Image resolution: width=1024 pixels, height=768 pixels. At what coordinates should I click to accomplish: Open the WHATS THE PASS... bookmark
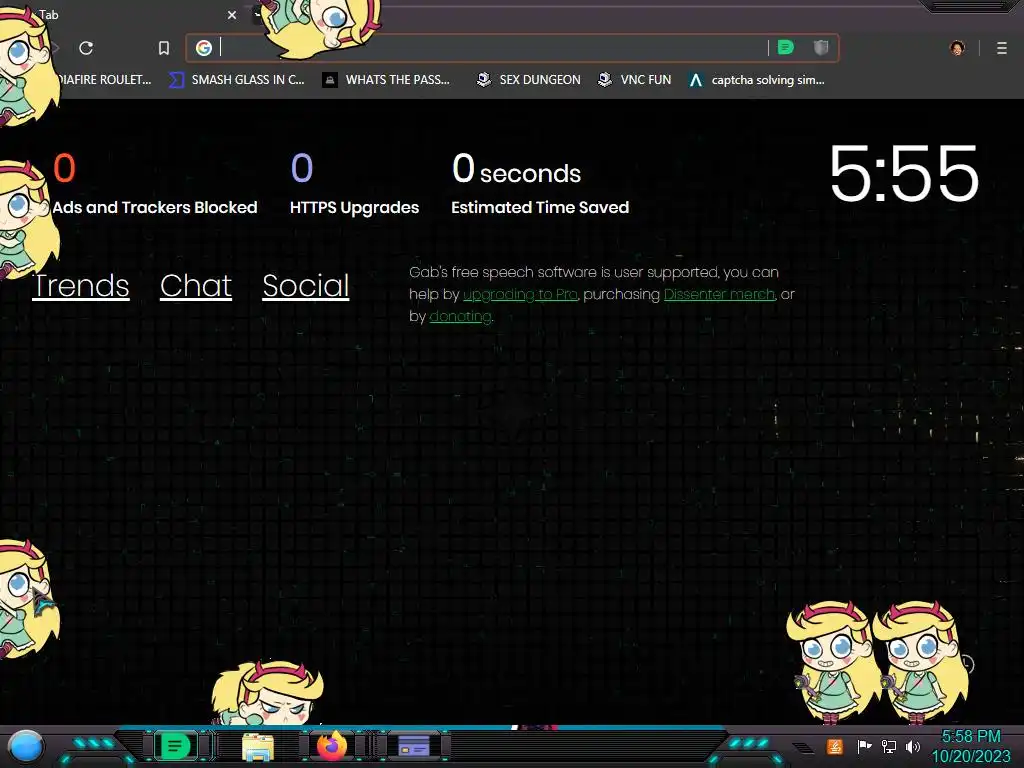[x=387, y=80]
